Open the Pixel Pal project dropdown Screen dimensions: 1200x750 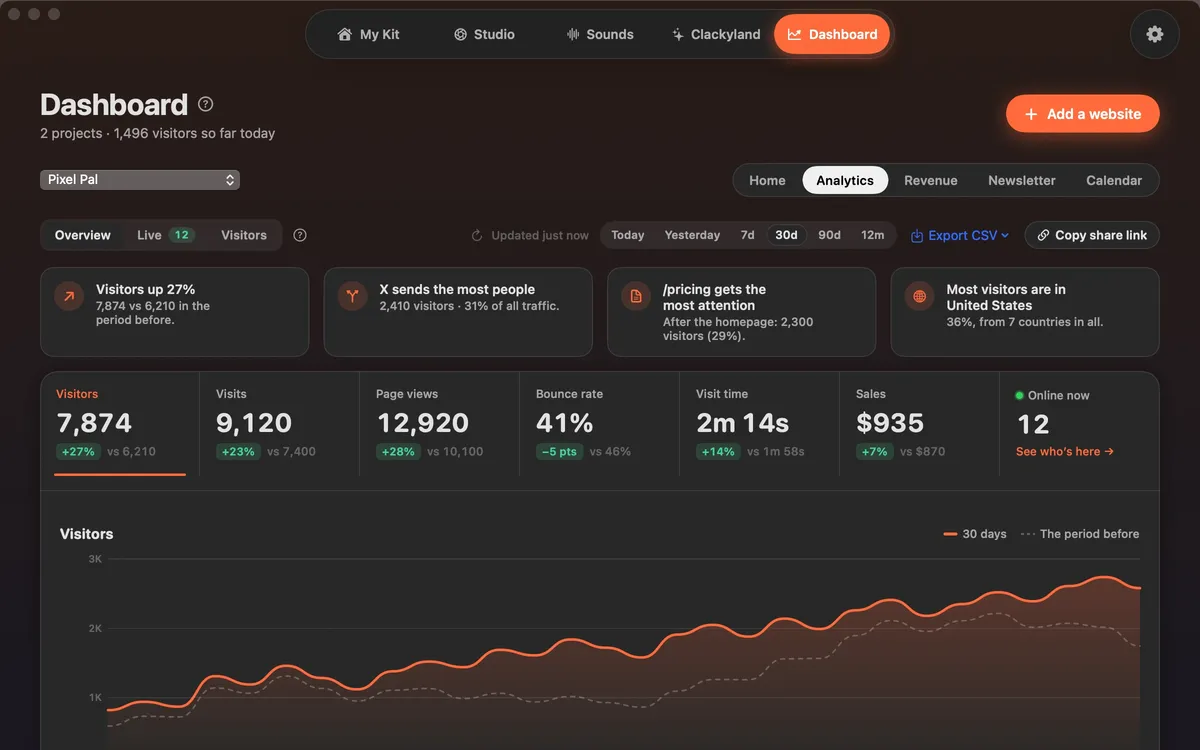coord(140,180)
